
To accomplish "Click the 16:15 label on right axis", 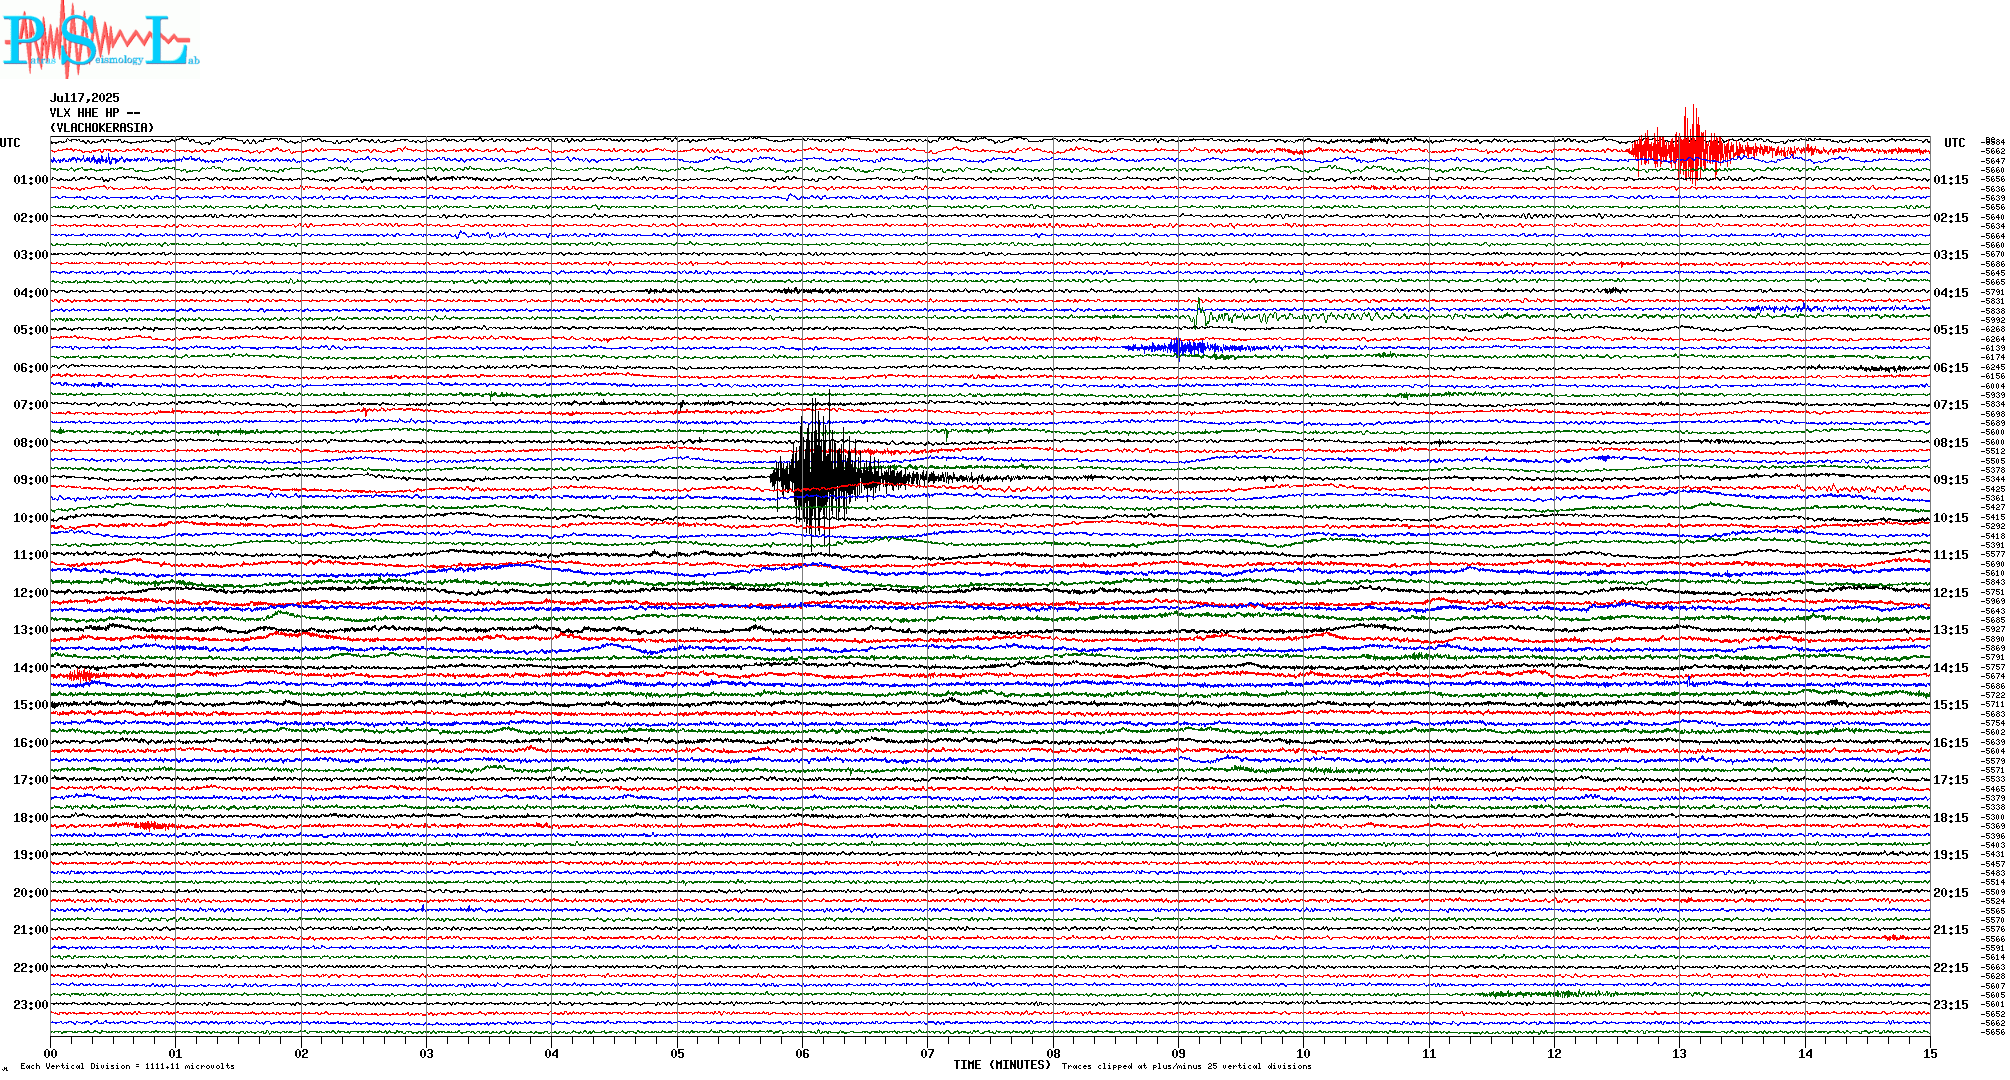I will coord(1951,743).
